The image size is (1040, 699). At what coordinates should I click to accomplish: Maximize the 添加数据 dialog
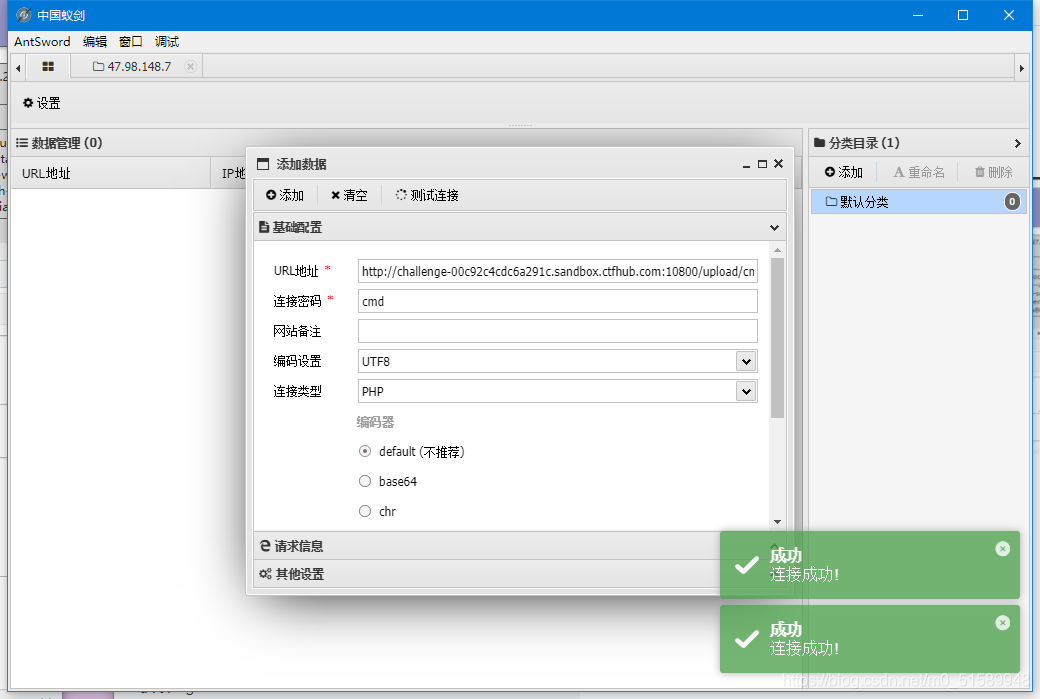[x=762, y=164]
